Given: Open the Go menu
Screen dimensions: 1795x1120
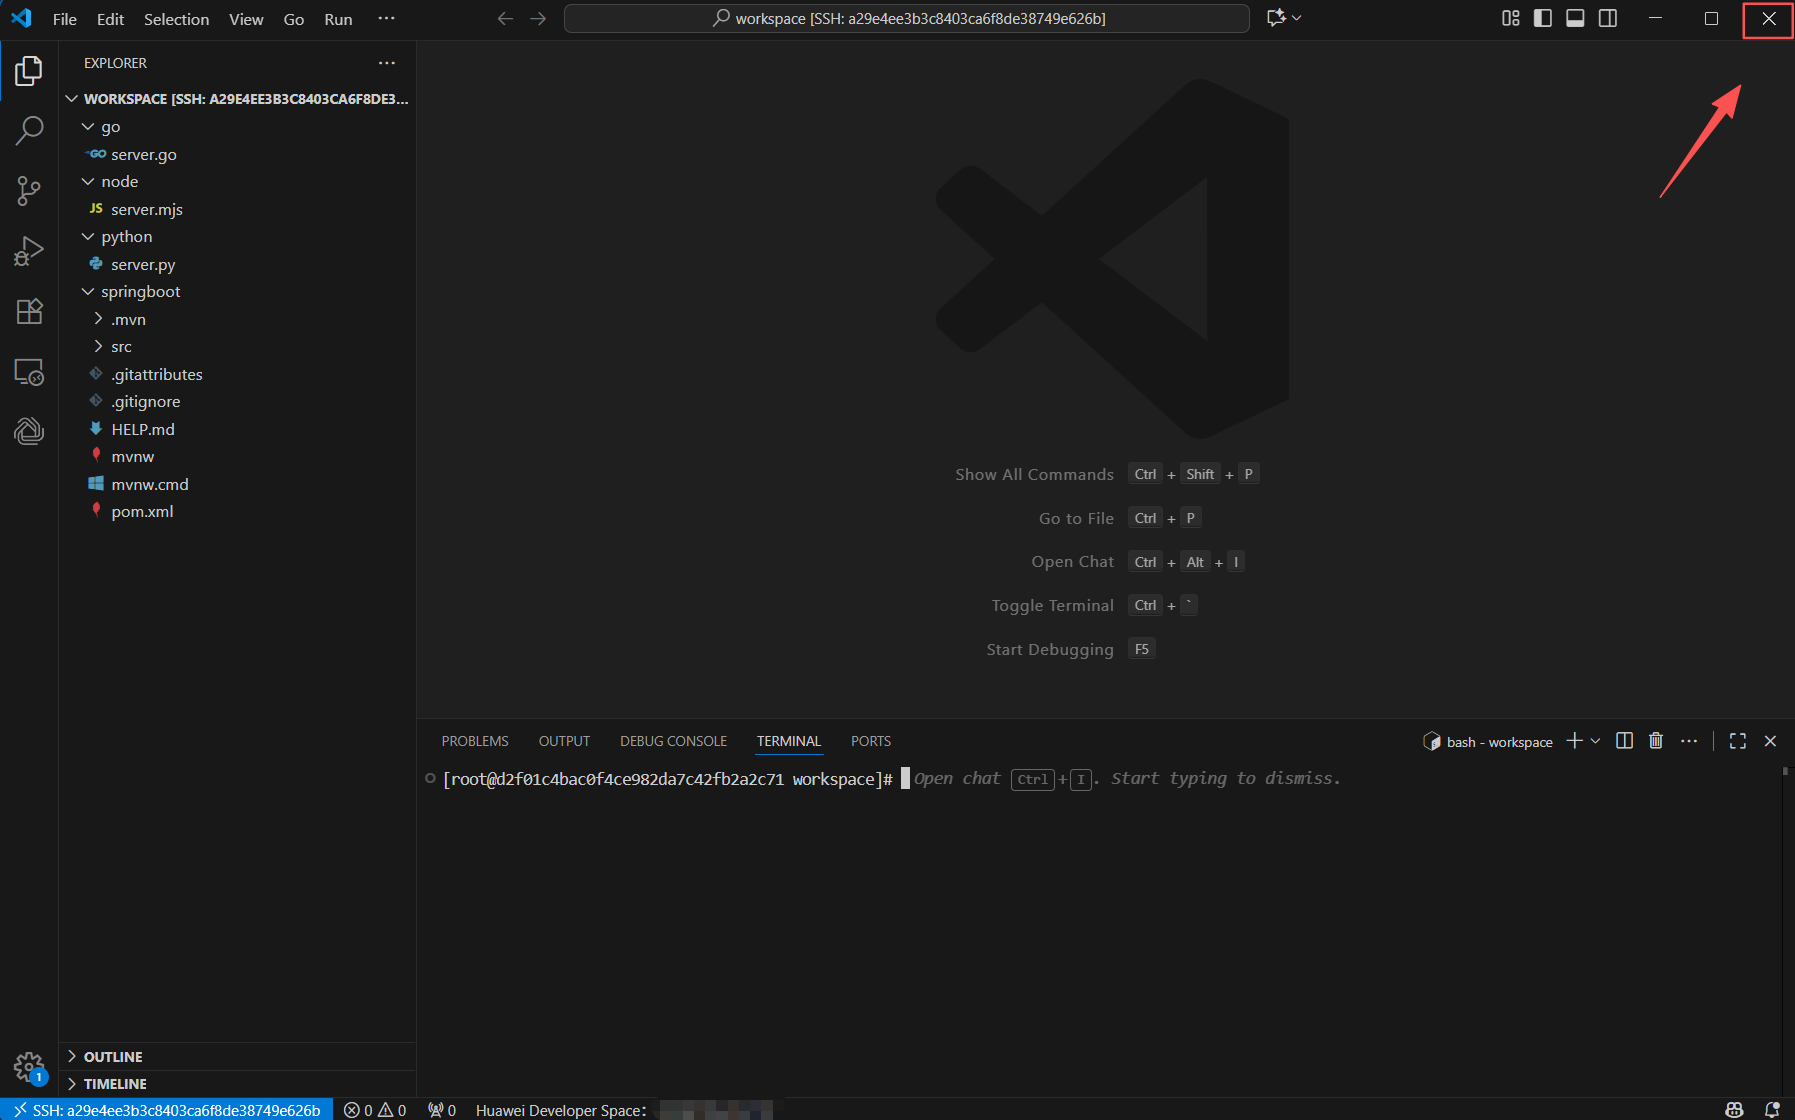Looking at the screenshot, I should [x=294, y=19].
